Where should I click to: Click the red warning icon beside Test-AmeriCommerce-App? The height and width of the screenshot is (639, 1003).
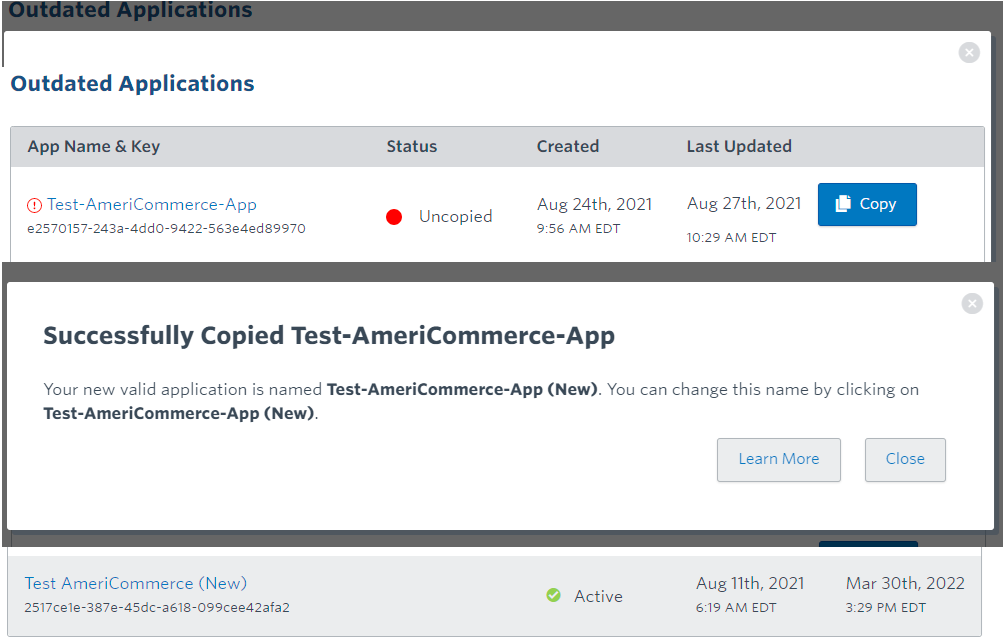34,205
